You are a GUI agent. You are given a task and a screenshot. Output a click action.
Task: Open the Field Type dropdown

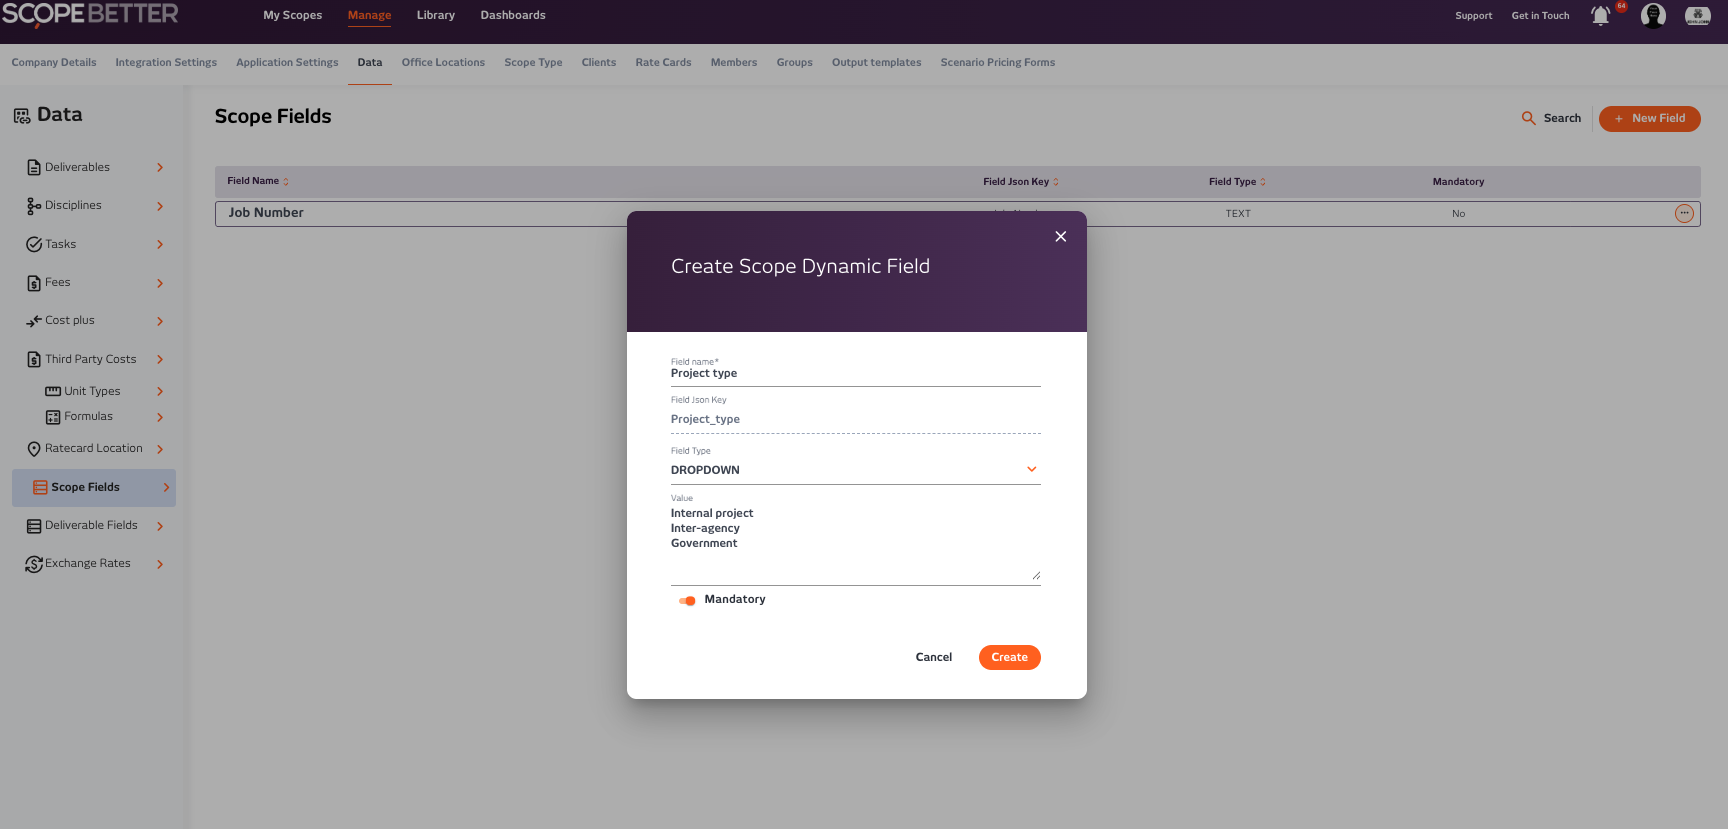[855, 470]
